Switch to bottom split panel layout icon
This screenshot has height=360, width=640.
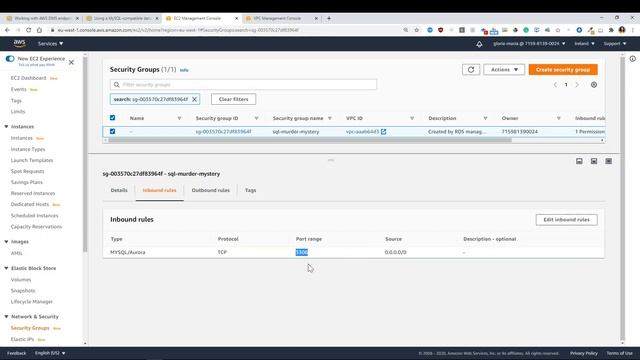coord(579,161)
